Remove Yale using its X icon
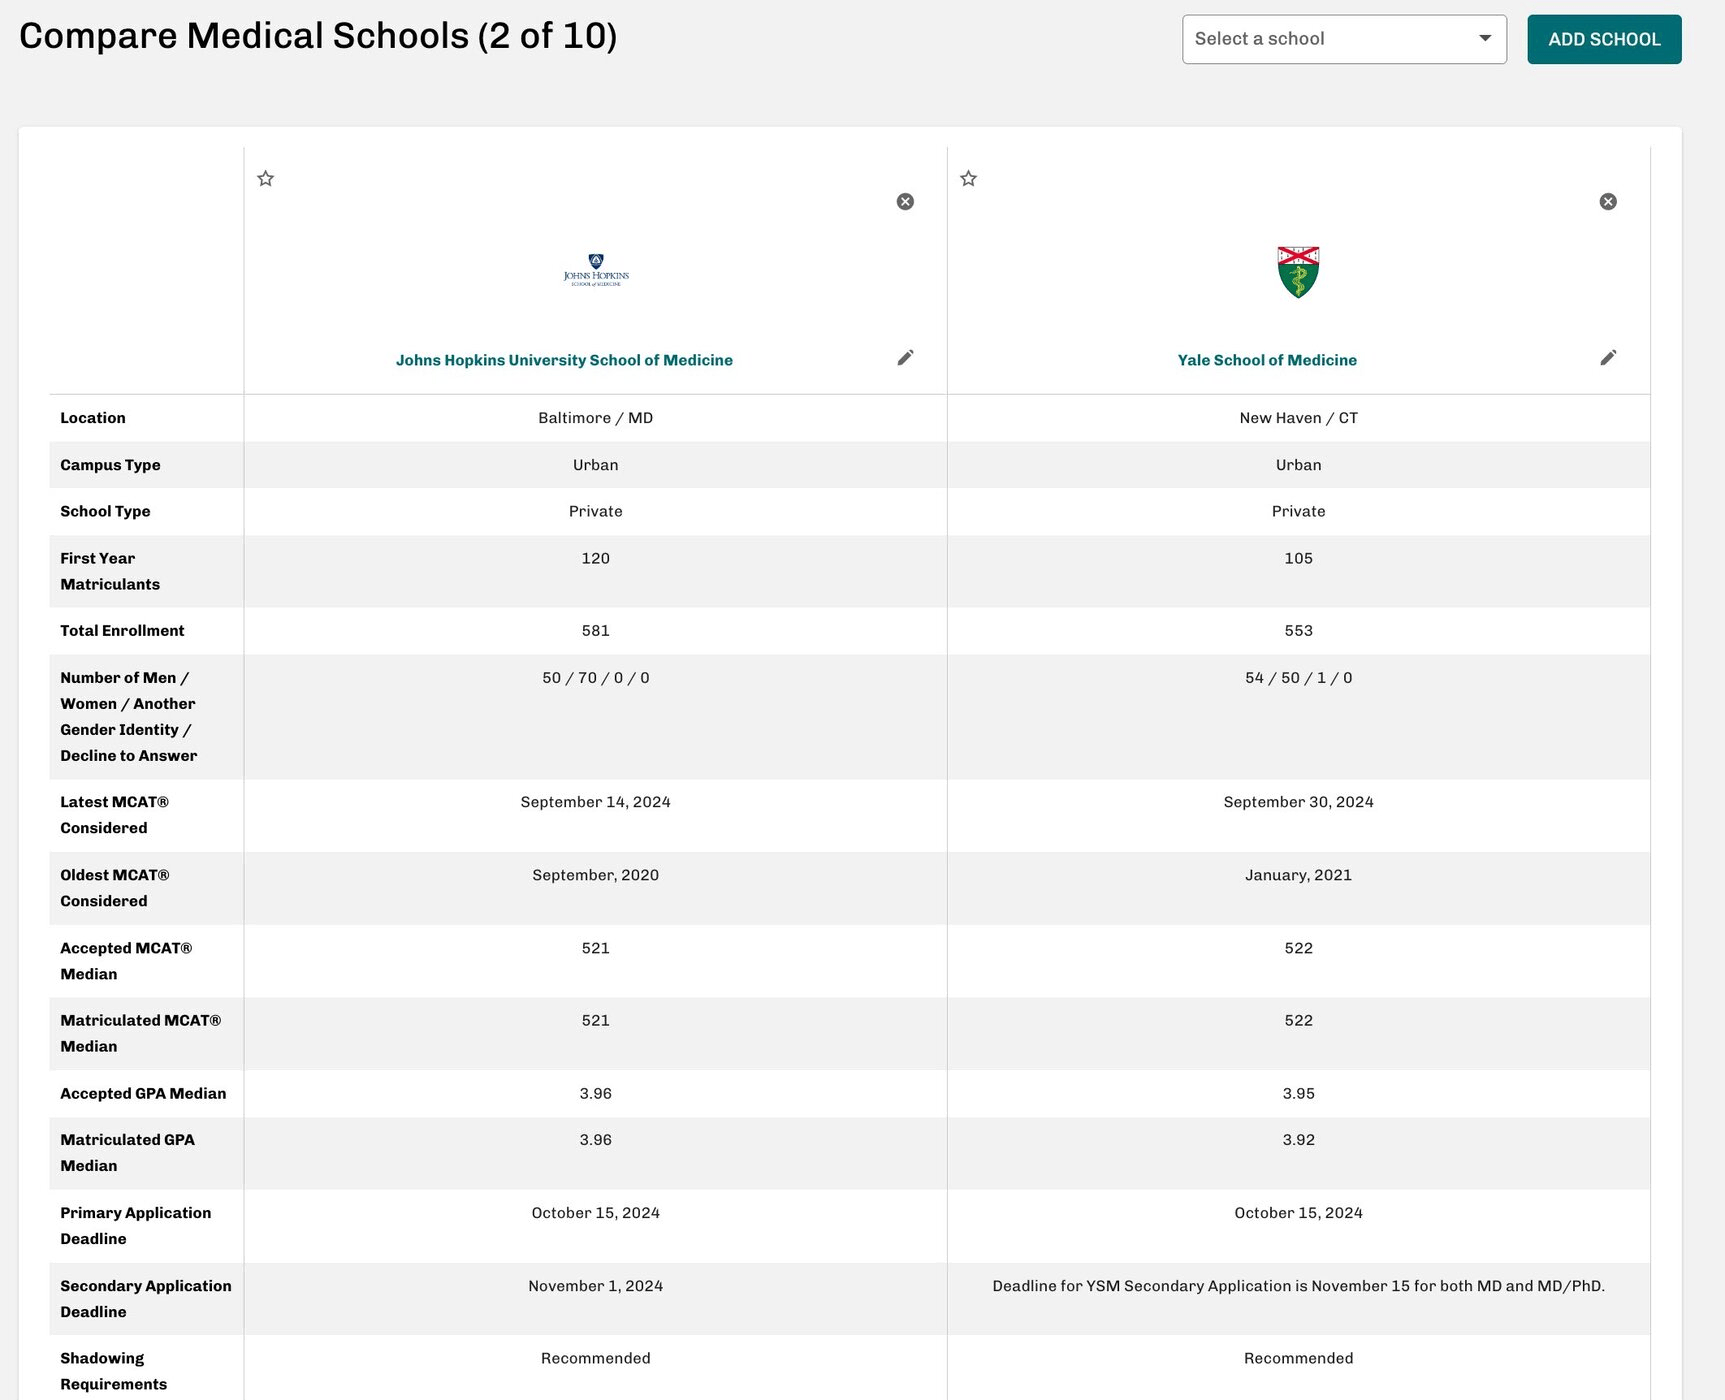The image size is (1725, 1400). (1607, 201)
